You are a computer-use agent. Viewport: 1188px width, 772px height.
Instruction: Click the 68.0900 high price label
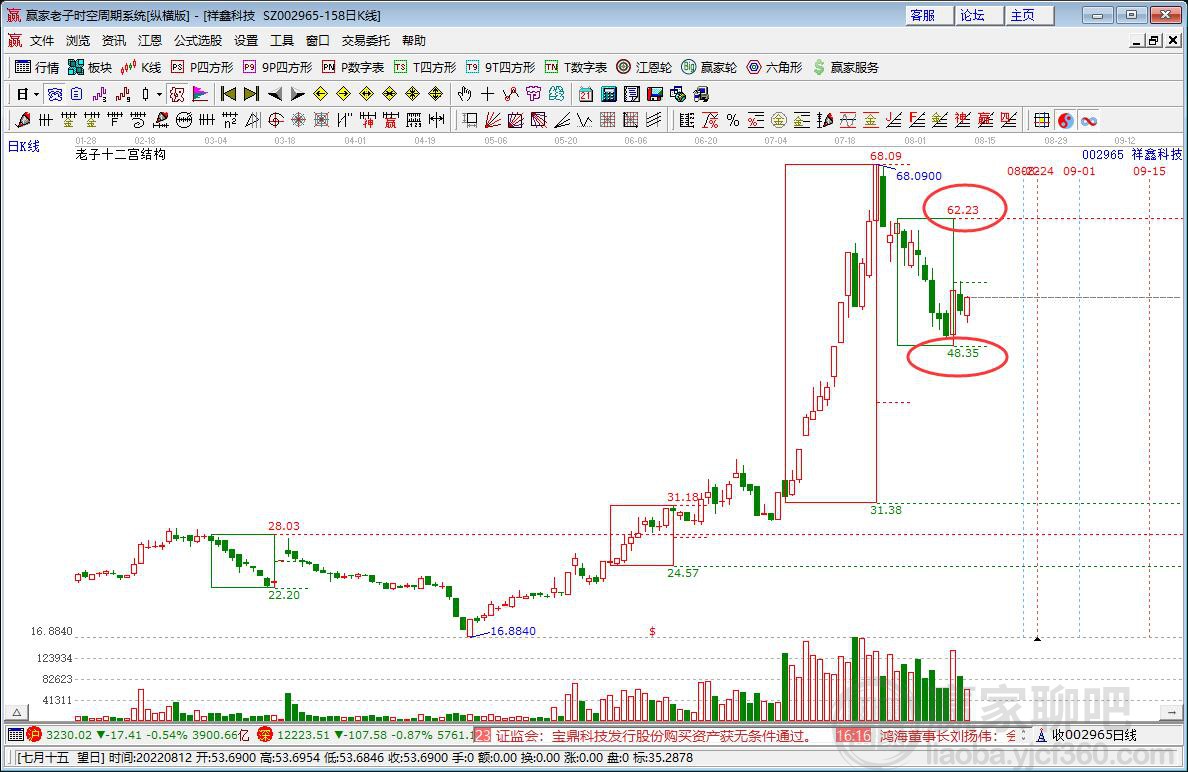(x=918, y=176)
